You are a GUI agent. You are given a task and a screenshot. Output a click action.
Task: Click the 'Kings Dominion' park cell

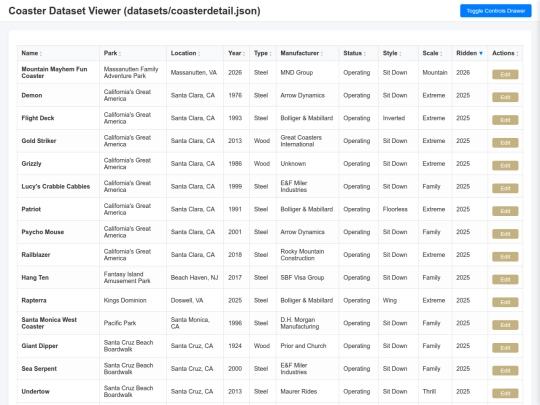133,300
